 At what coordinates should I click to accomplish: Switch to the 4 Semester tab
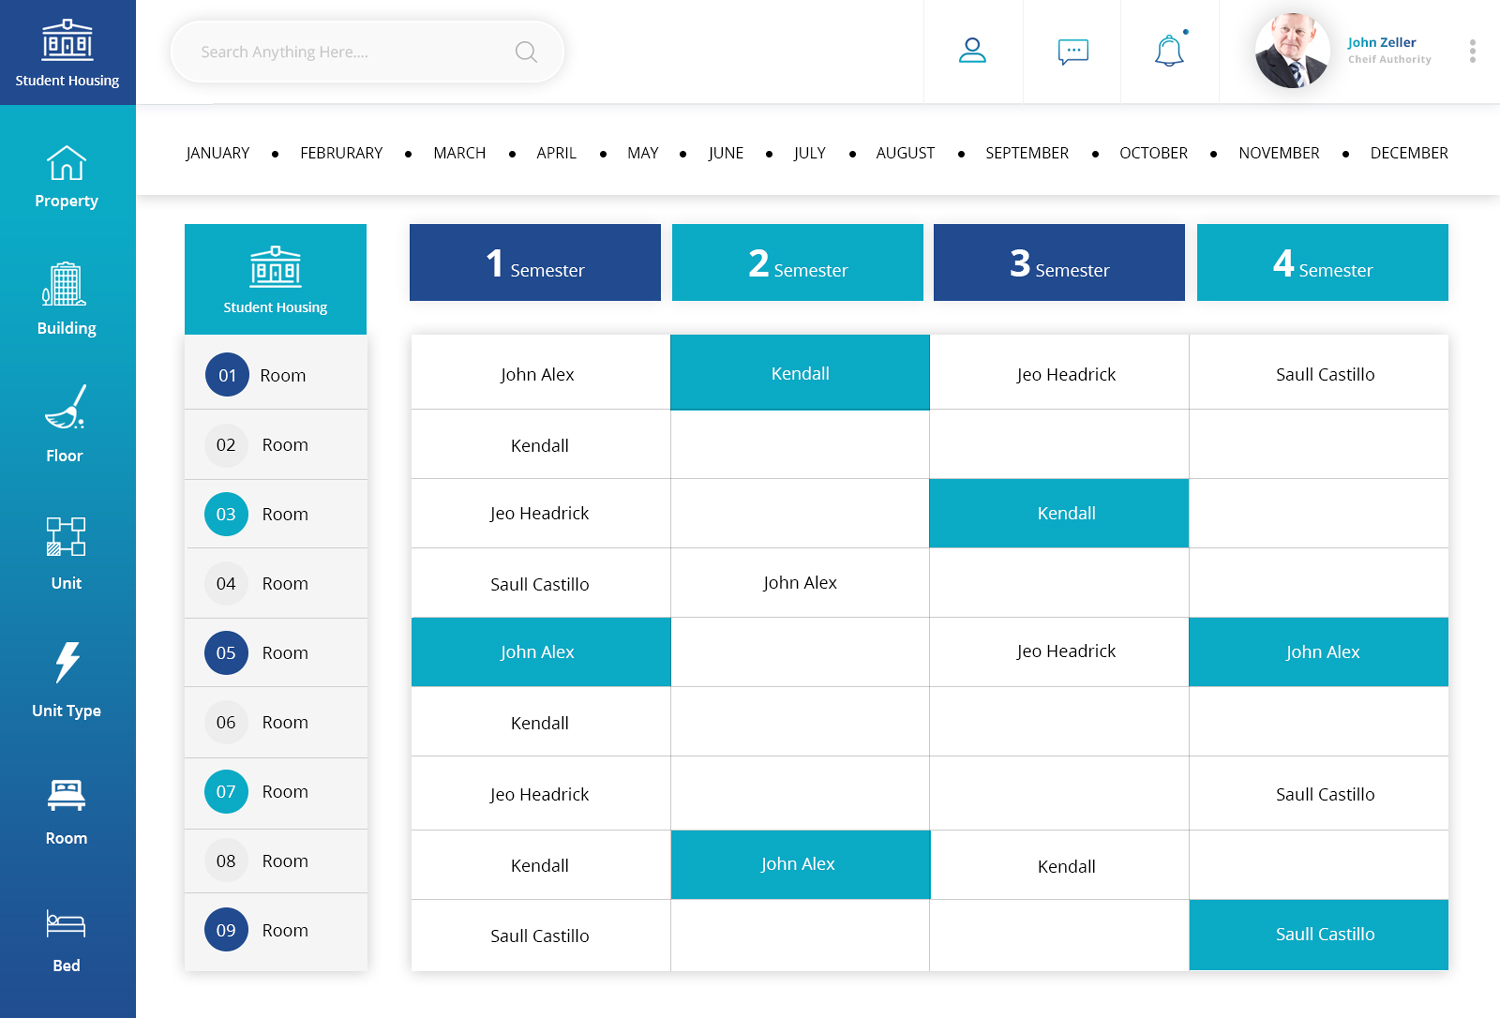1322,263
